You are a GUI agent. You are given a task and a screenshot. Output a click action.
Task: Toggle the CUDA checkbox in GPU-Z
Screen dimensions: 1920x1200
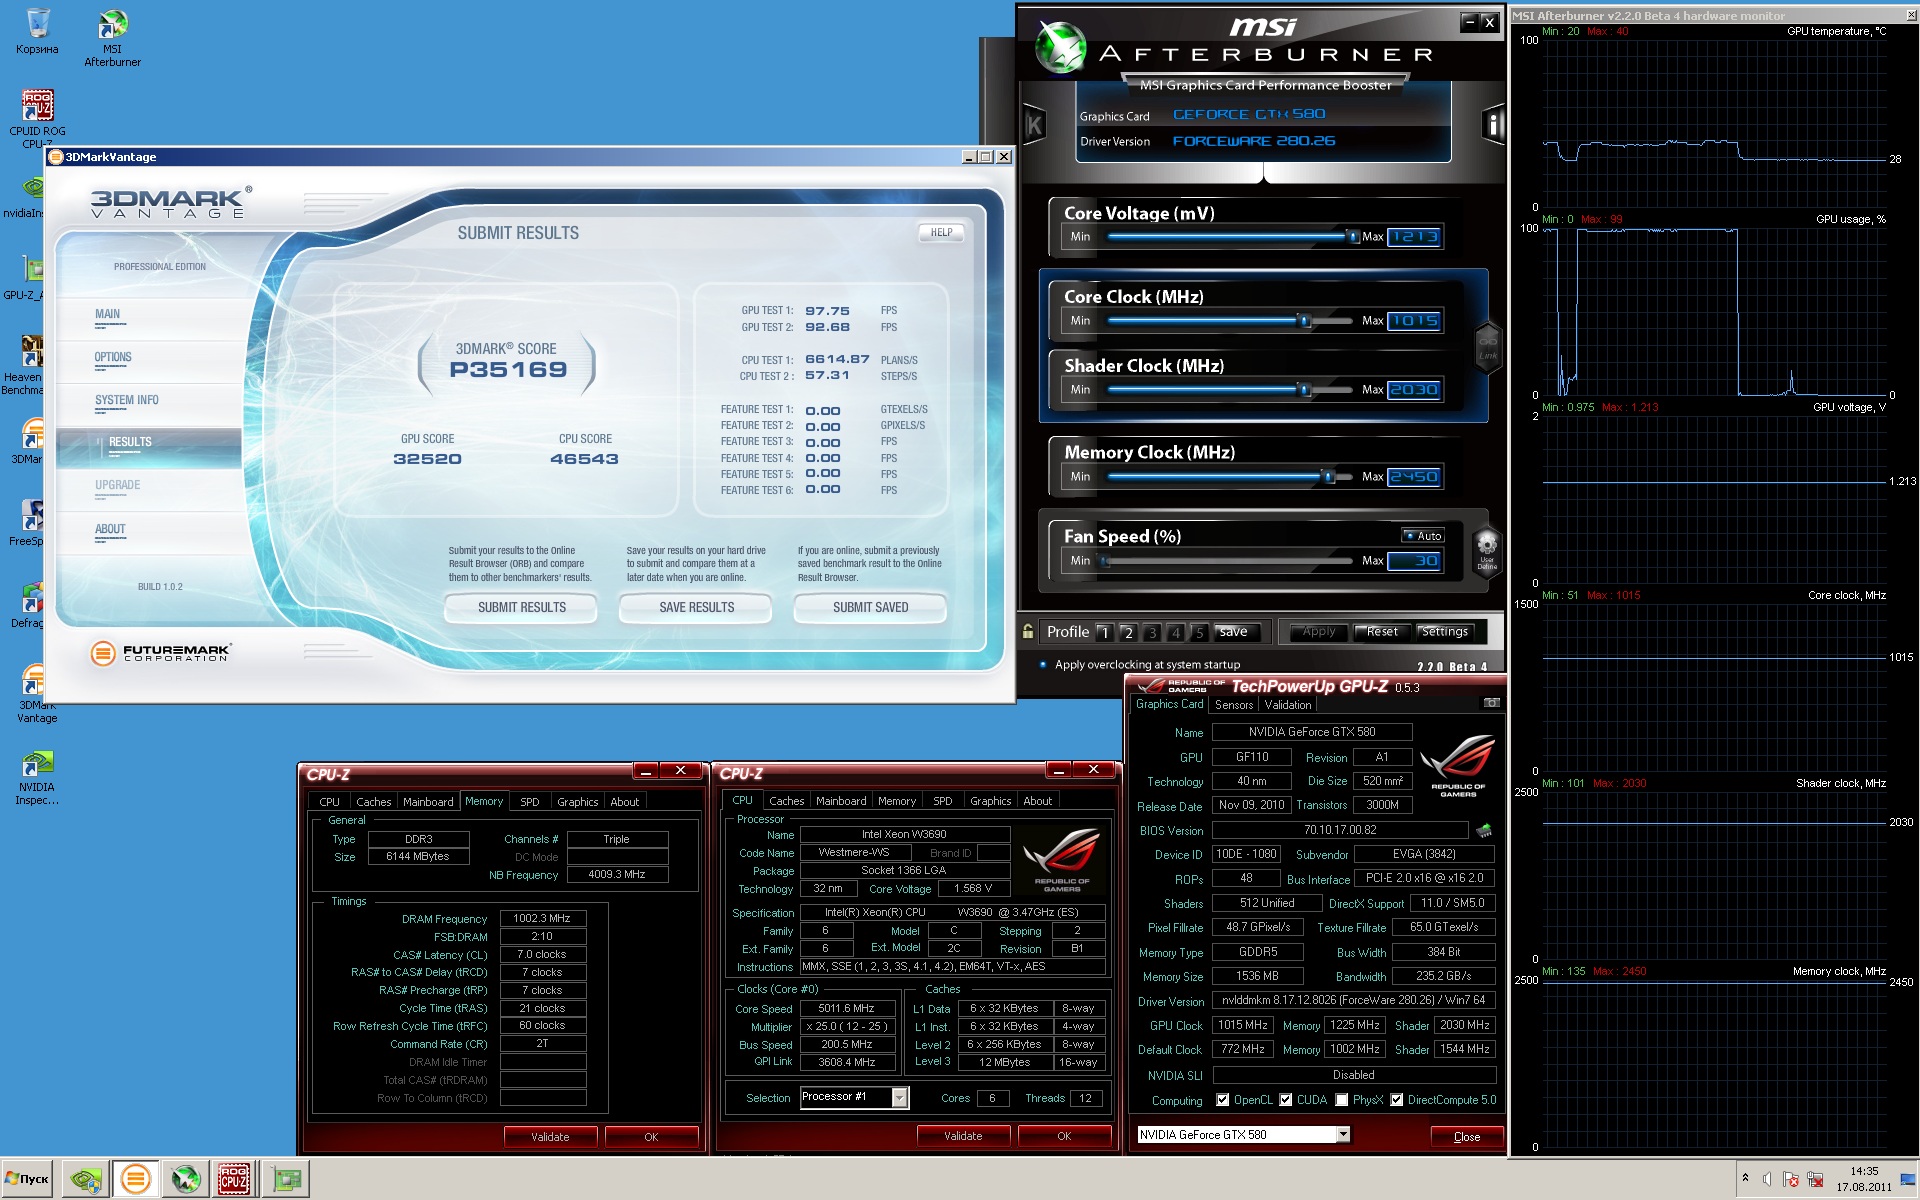tap(1286, 1100)
